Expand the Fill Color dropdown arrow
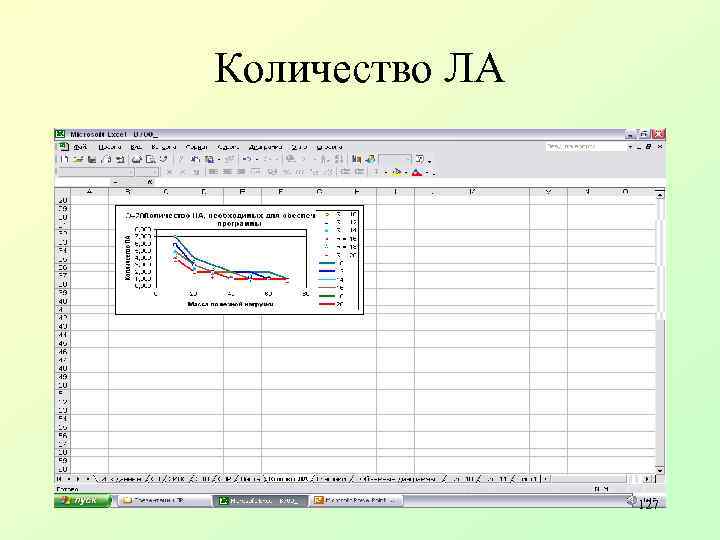 [x=406, y=172]
